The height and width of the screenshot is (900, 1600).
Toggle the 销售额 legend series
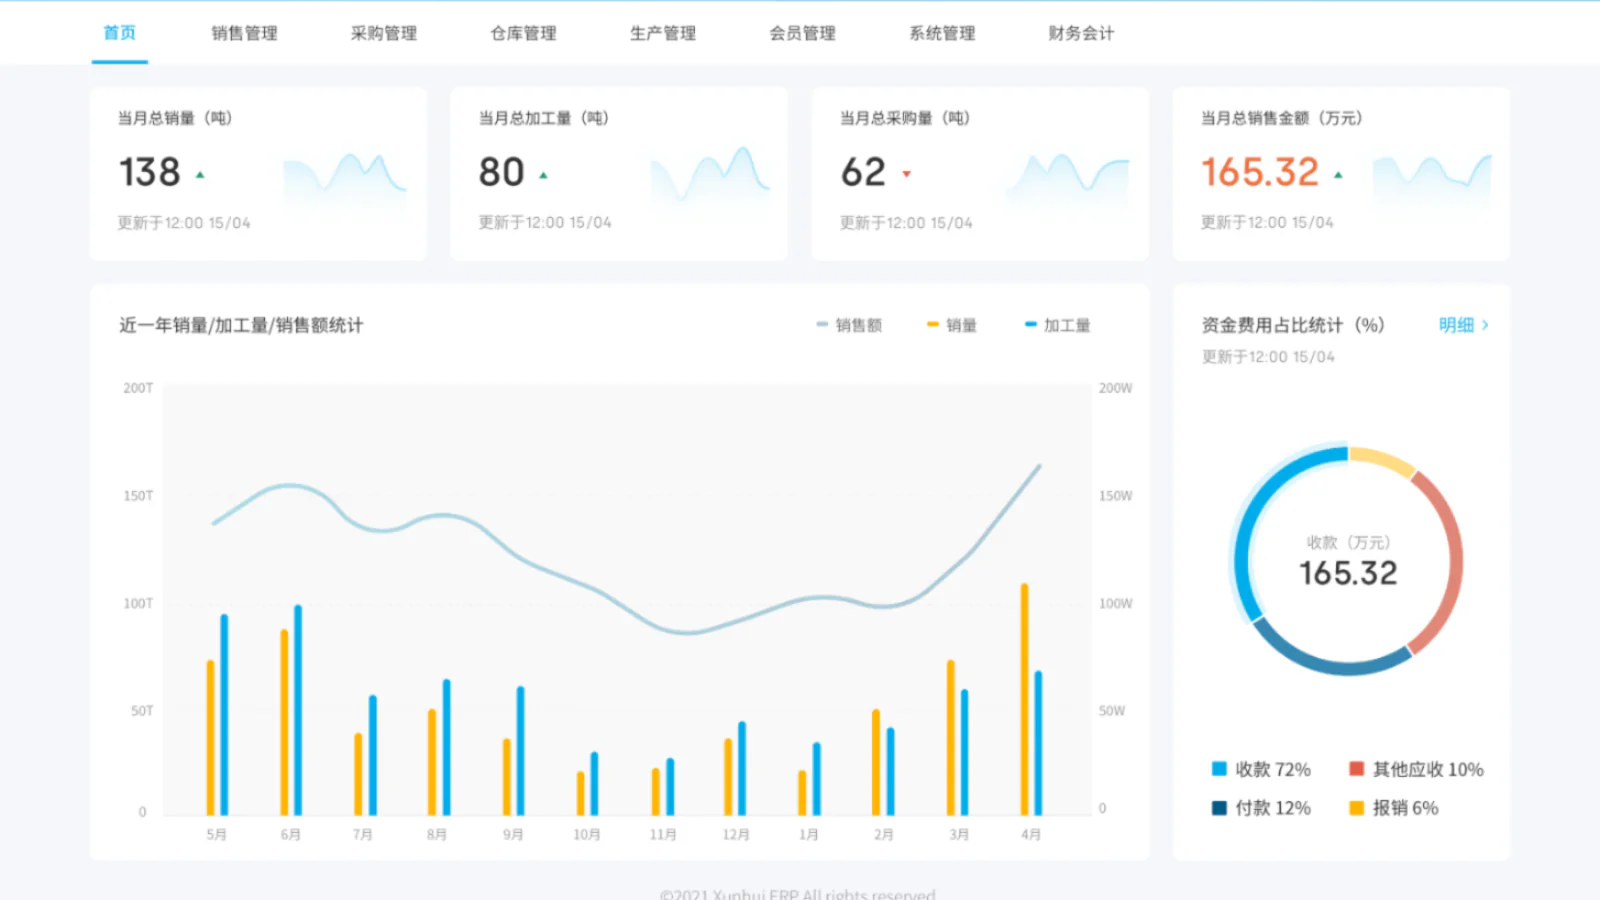click(x=850, y=325)
